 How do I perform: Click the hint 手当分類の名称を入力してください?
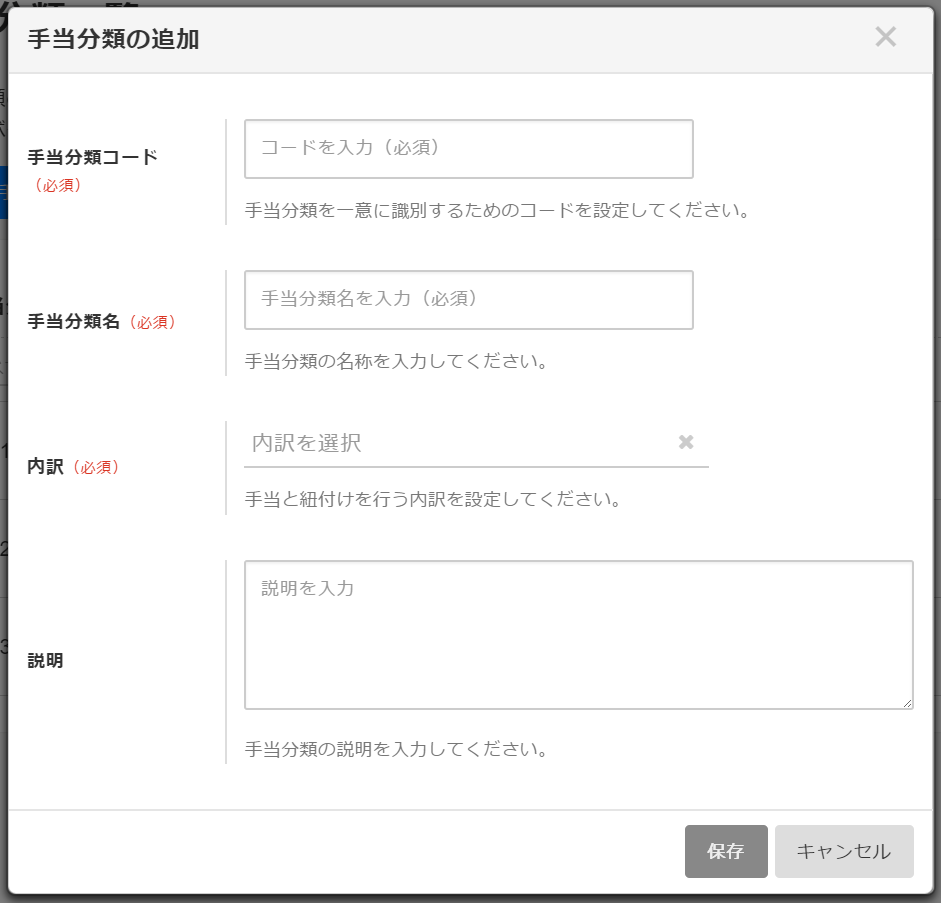click(396, 362)
